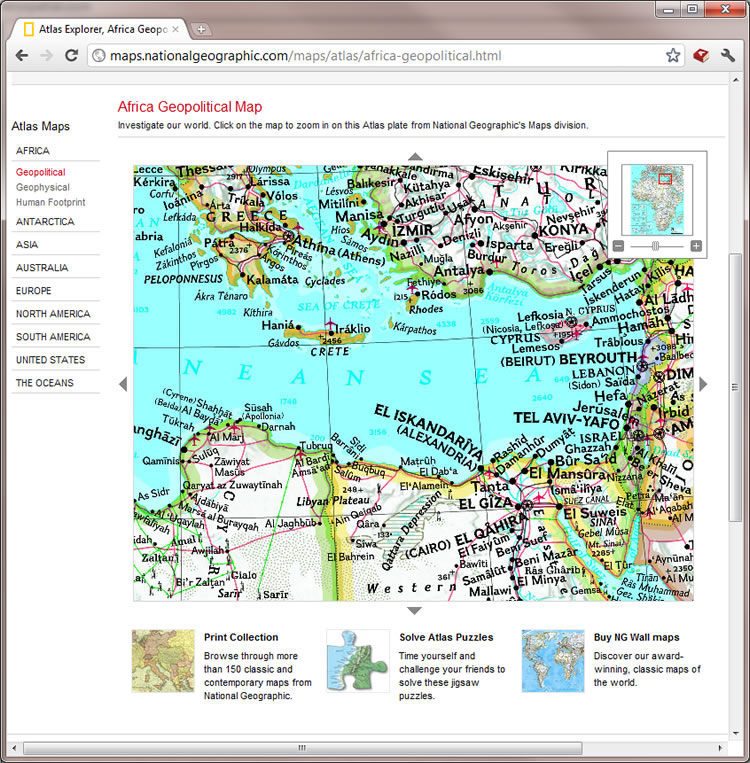Click the Buy NG Wall maps heading
This screenshot has height=763, width=750.
click(637, 637)
